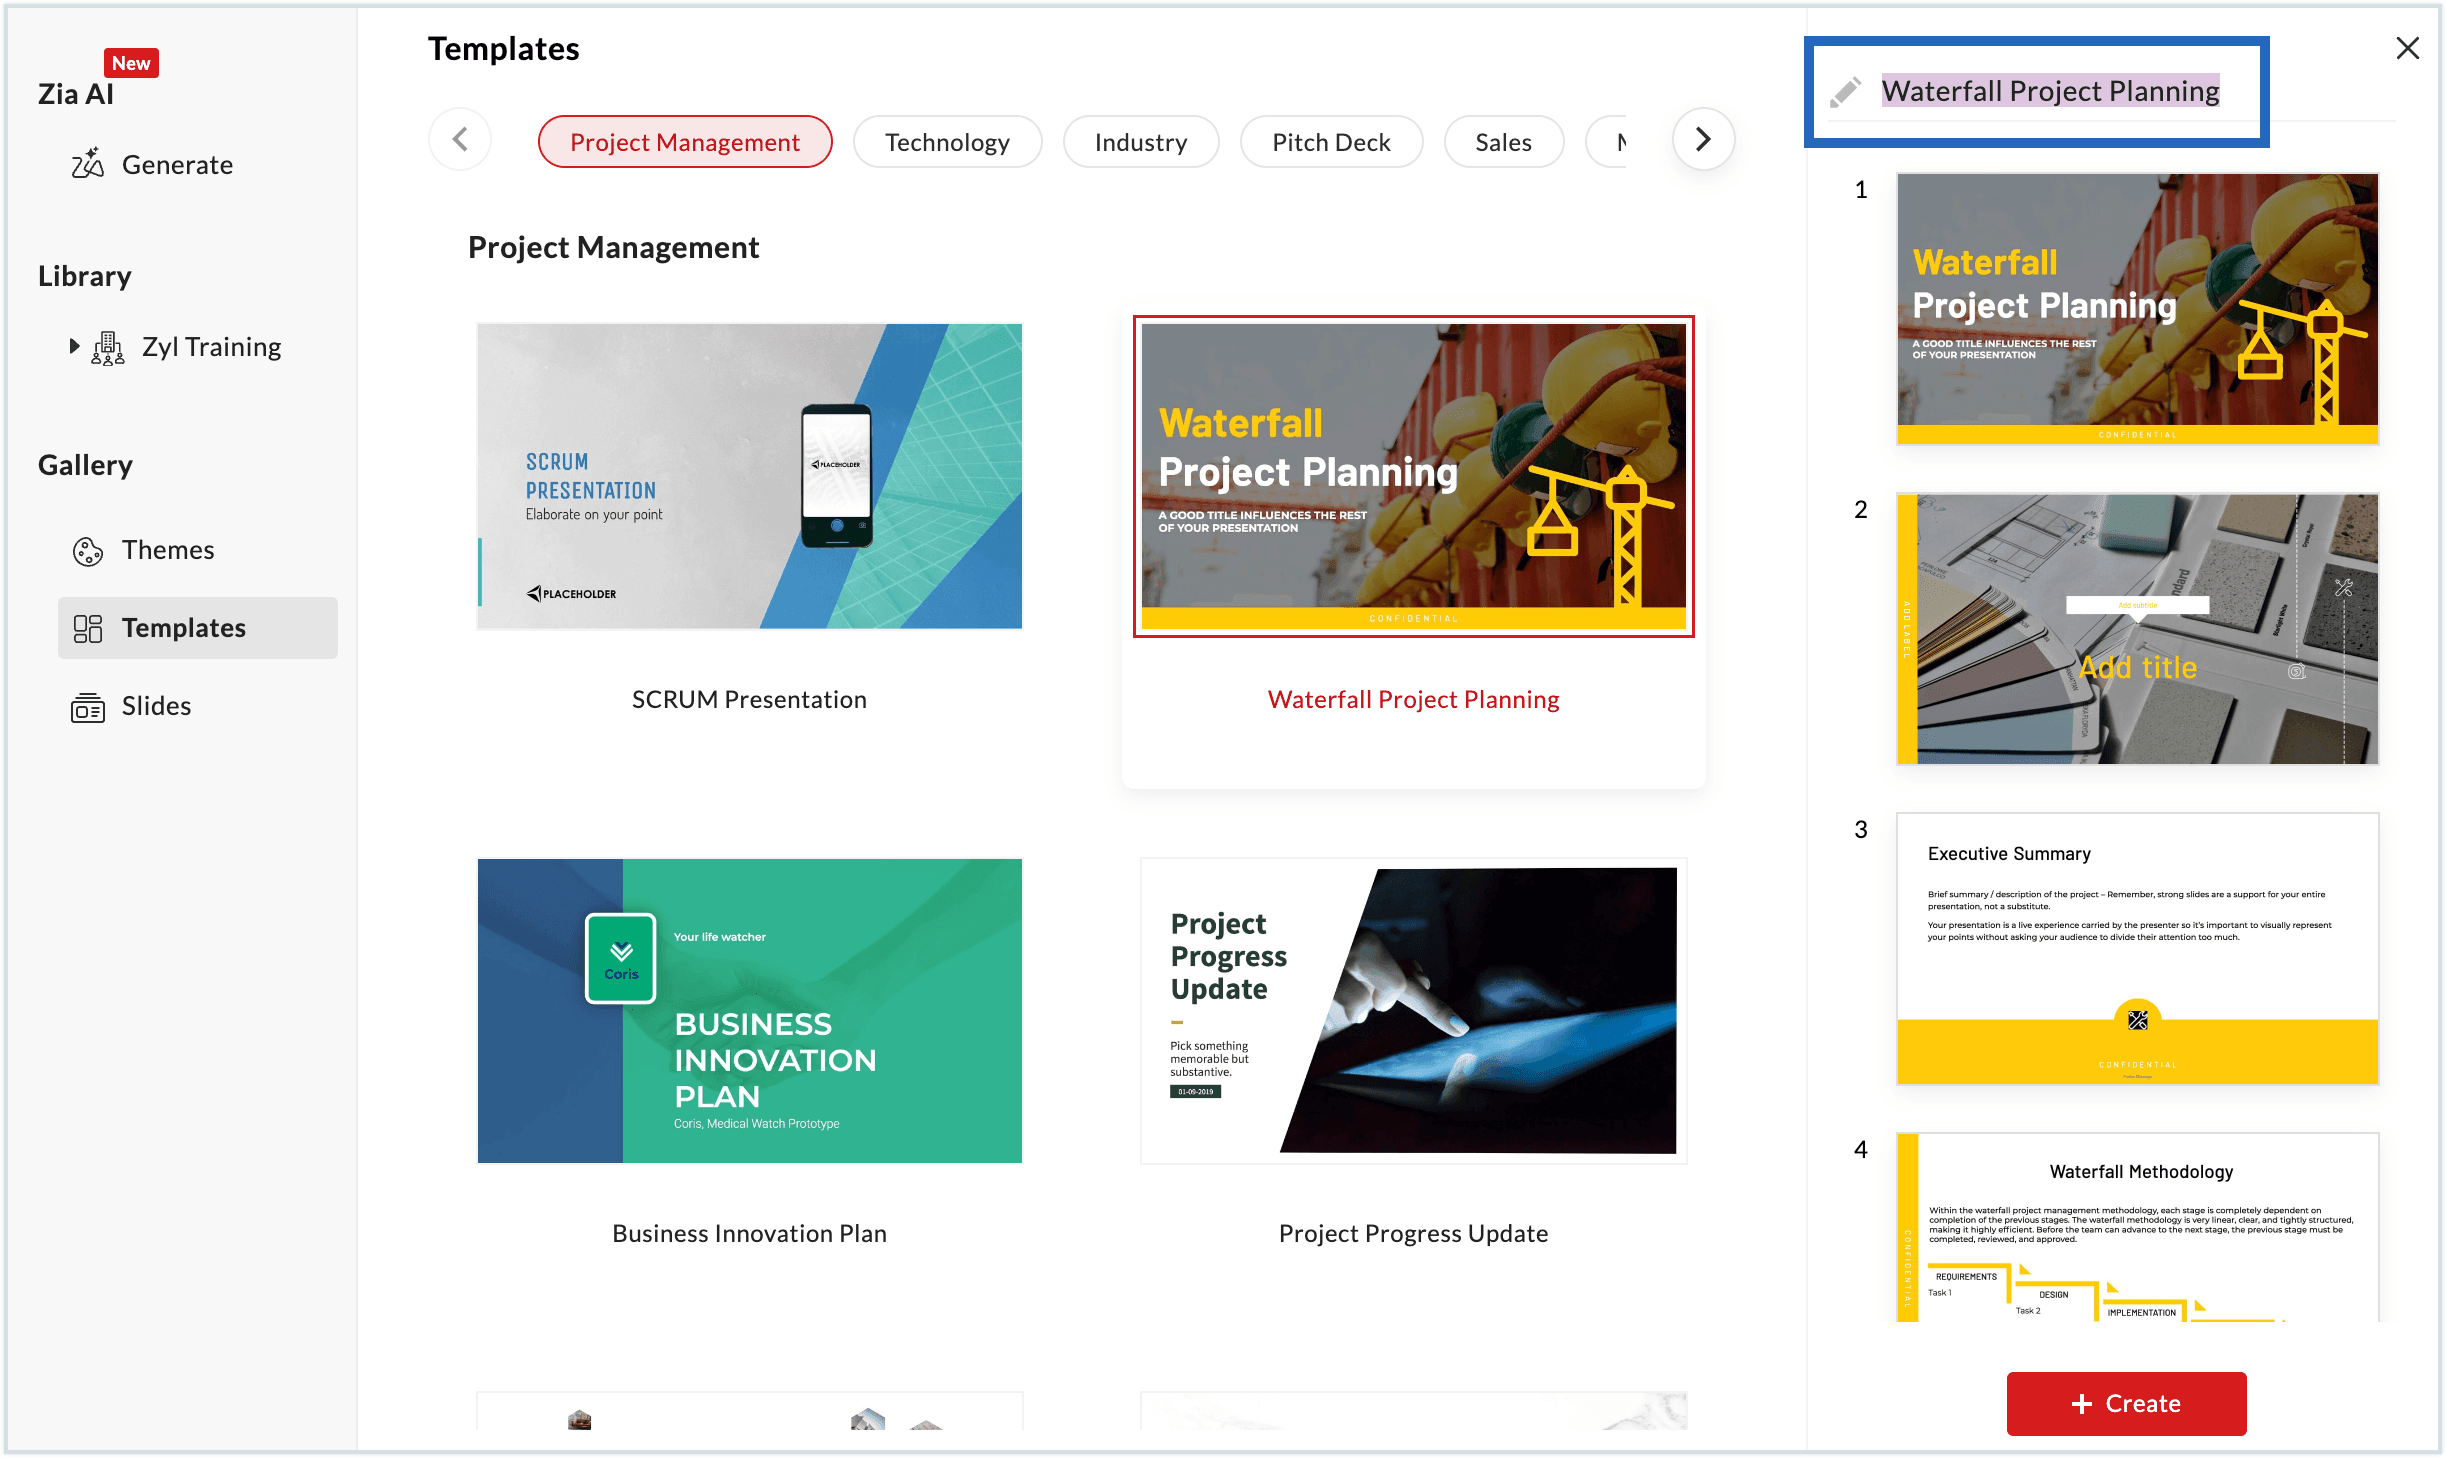Click the right arrow to see more categories
The width and height of the screenshot is (2446, 1458).
1704,140
